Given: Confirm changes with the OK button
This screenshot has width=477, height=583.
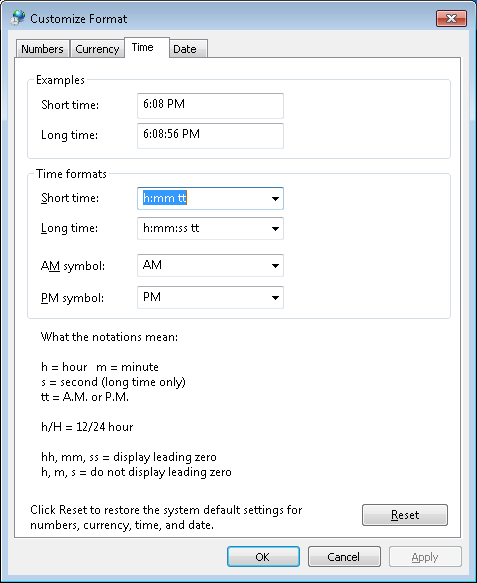Looking at the screenshot, I should (x=263, y=557).
